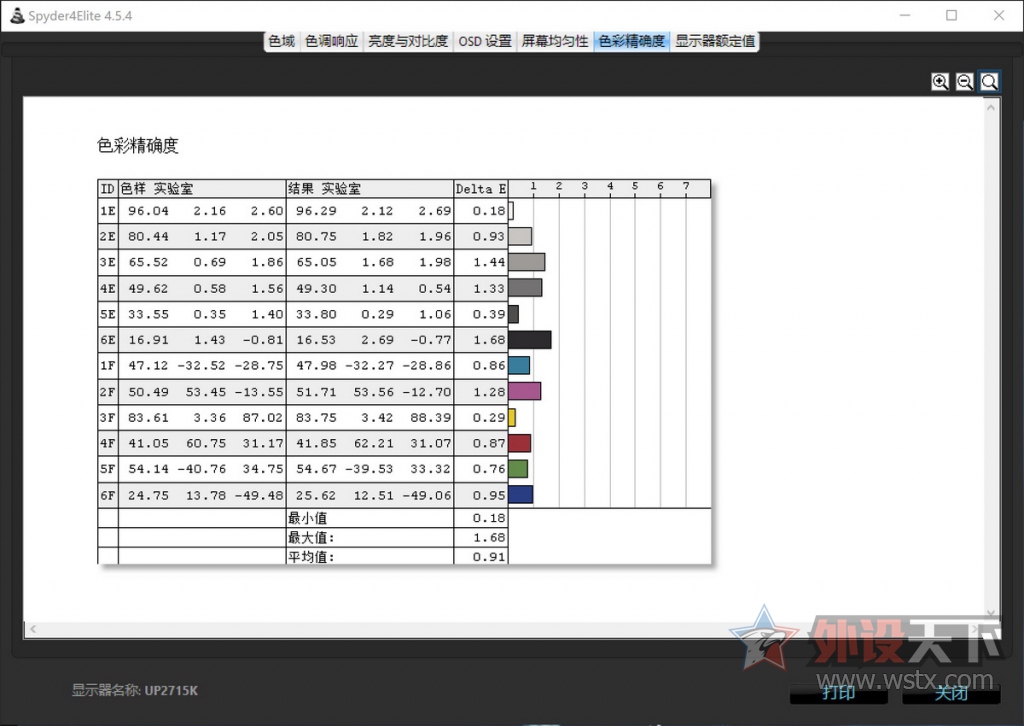Click the 平均值 label
1024x726 pixels.
click(311, 557)
